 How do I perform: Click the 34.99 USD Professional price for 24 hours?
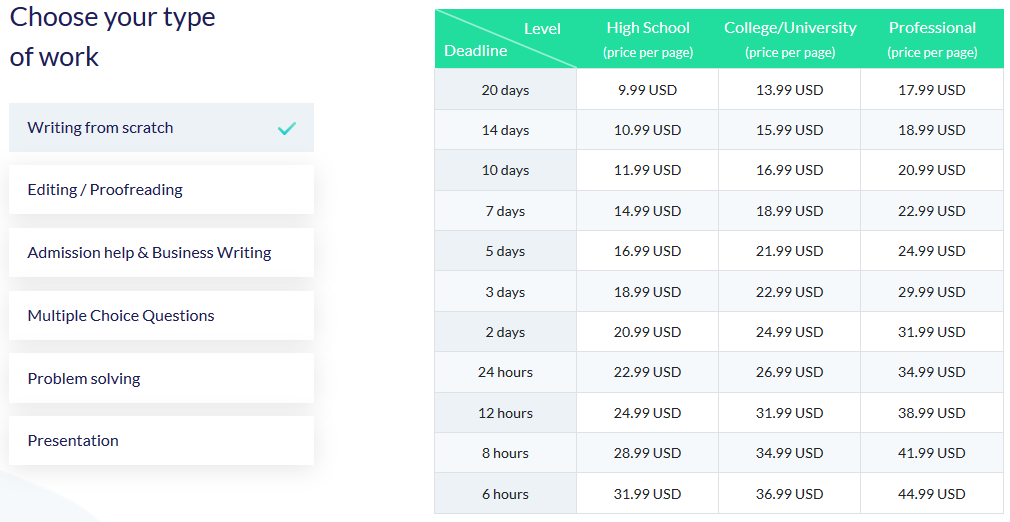pyautogui.click(x=932, y=372)
